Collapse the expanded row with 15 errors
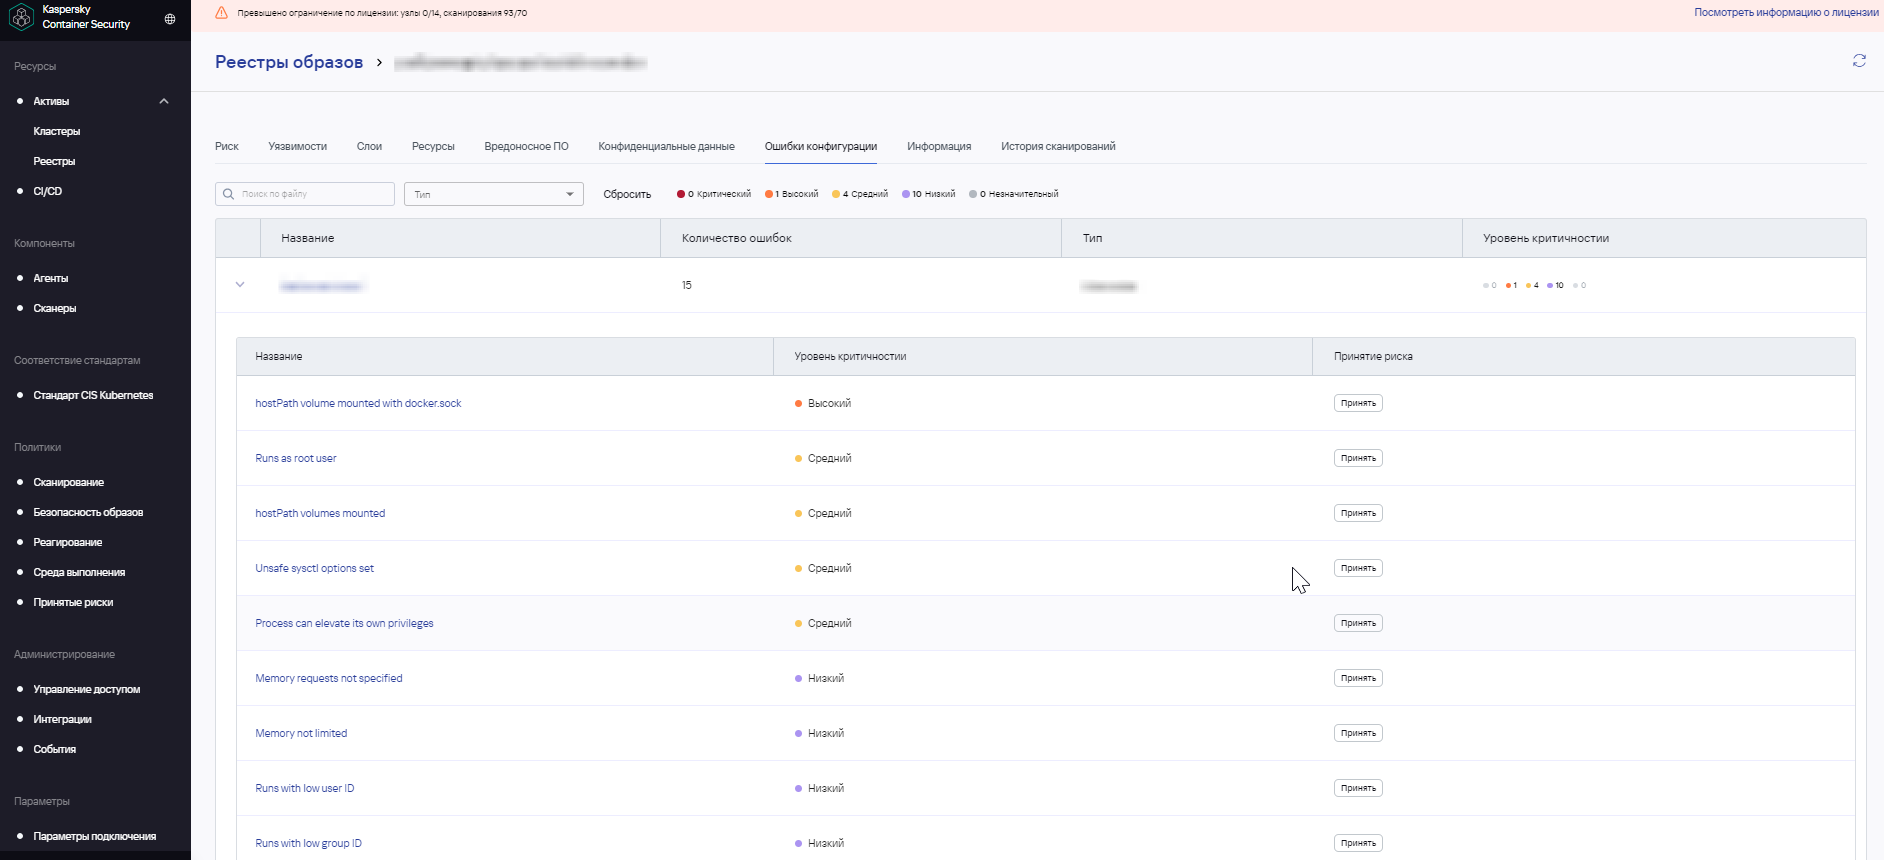The height and width of the screenshot is (860, 1884). pos(240,285)
